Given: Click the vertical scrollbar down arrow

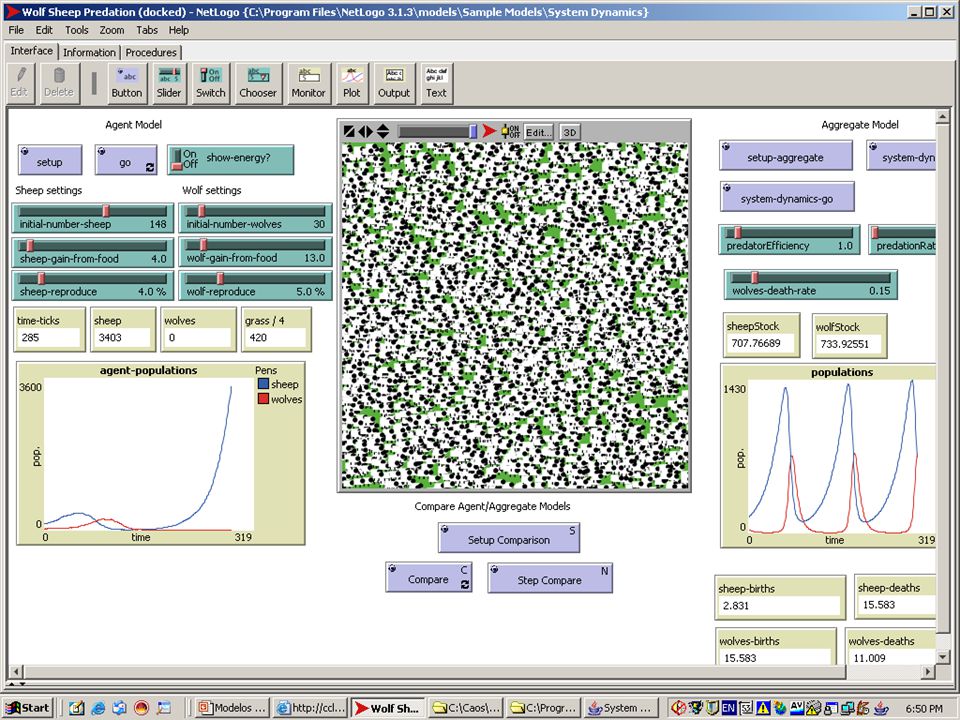Looking at the screenshot, I should pos(942,656).
